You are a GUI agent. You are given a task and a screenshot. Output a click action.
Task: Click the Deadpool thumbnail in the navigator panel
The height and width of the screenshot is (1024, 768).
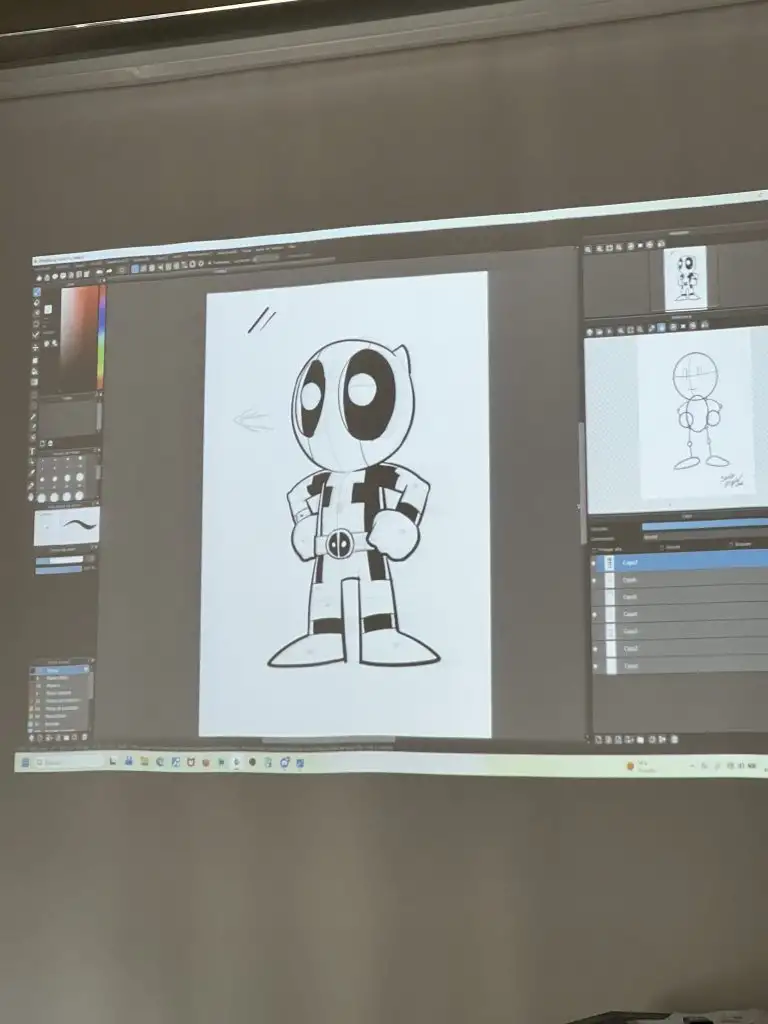[x=685, y=277]
